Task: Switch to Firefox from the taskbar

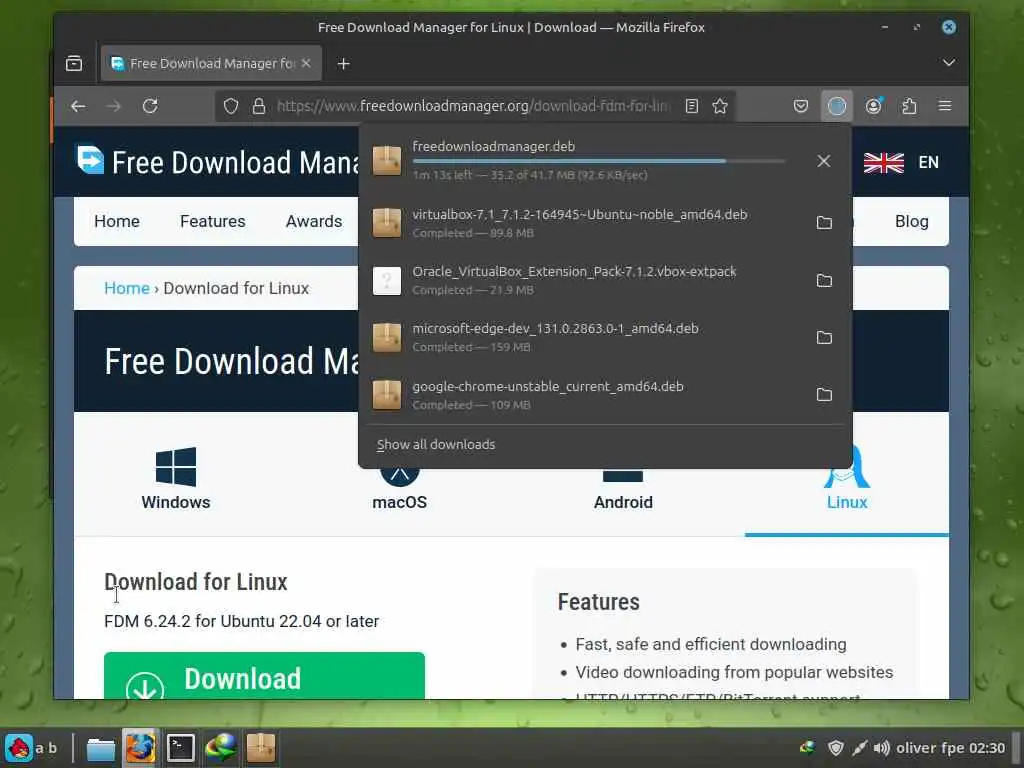Action: 140,748
